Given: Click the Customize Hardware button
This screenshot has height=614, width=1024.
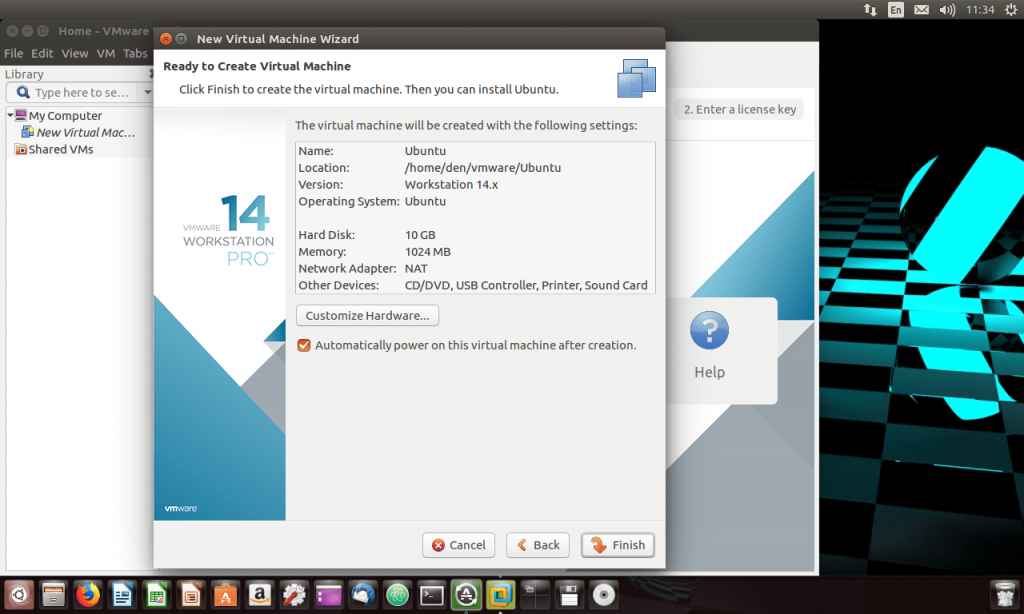Looking at the screenshot, I should point(367,315).
